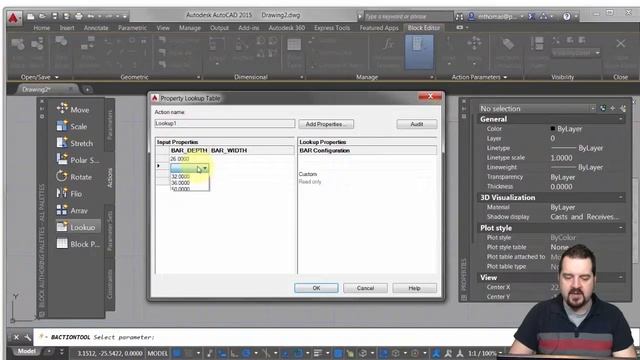Toggle Snap mode in status bar
The image size is (640, 360).
click(x=189, y=353)
